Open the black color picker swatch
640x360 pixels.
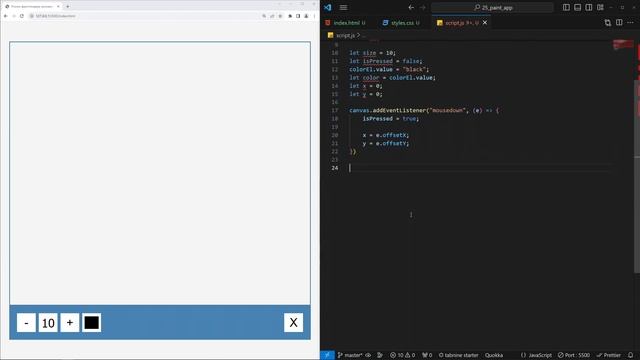click(91, 323)
